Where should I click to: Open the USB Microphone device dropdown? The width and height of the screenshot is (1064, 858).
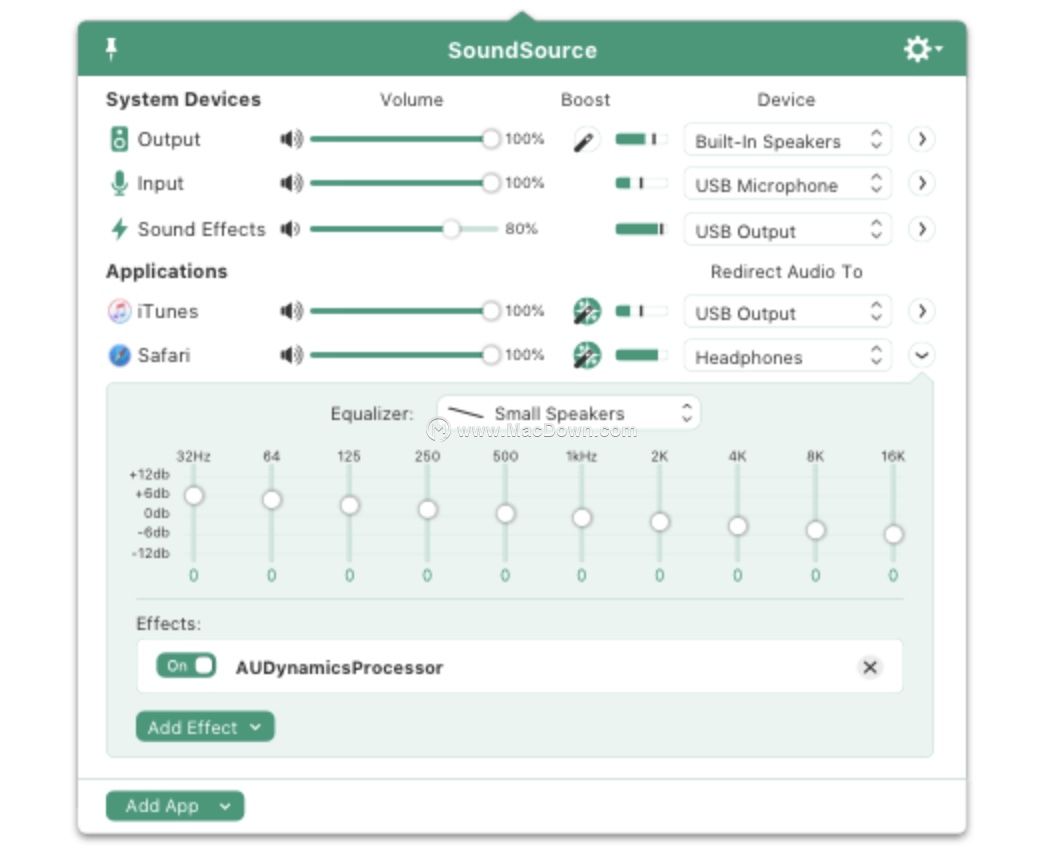(x=787, y=185)
